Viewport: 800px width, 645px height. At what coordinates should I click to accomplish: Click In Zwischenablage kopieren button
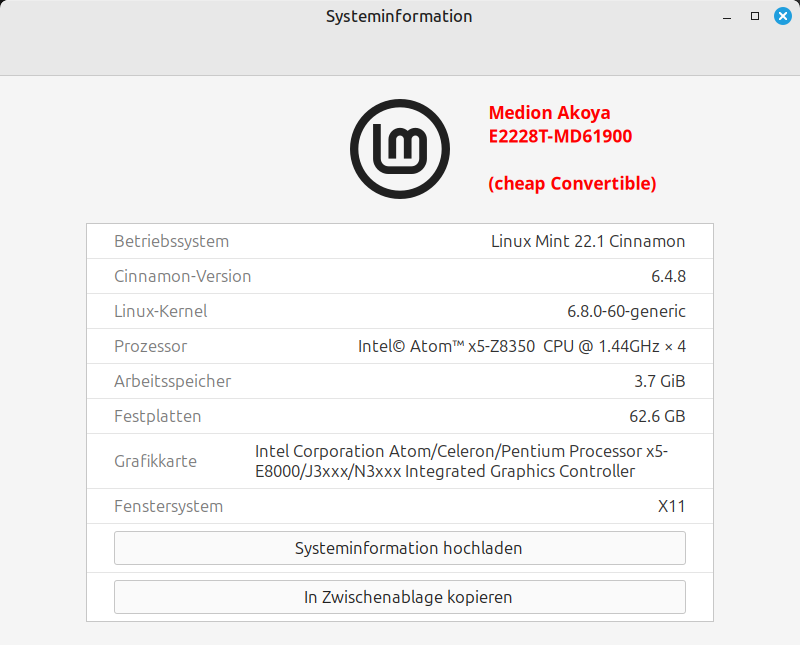click(399, 597)
